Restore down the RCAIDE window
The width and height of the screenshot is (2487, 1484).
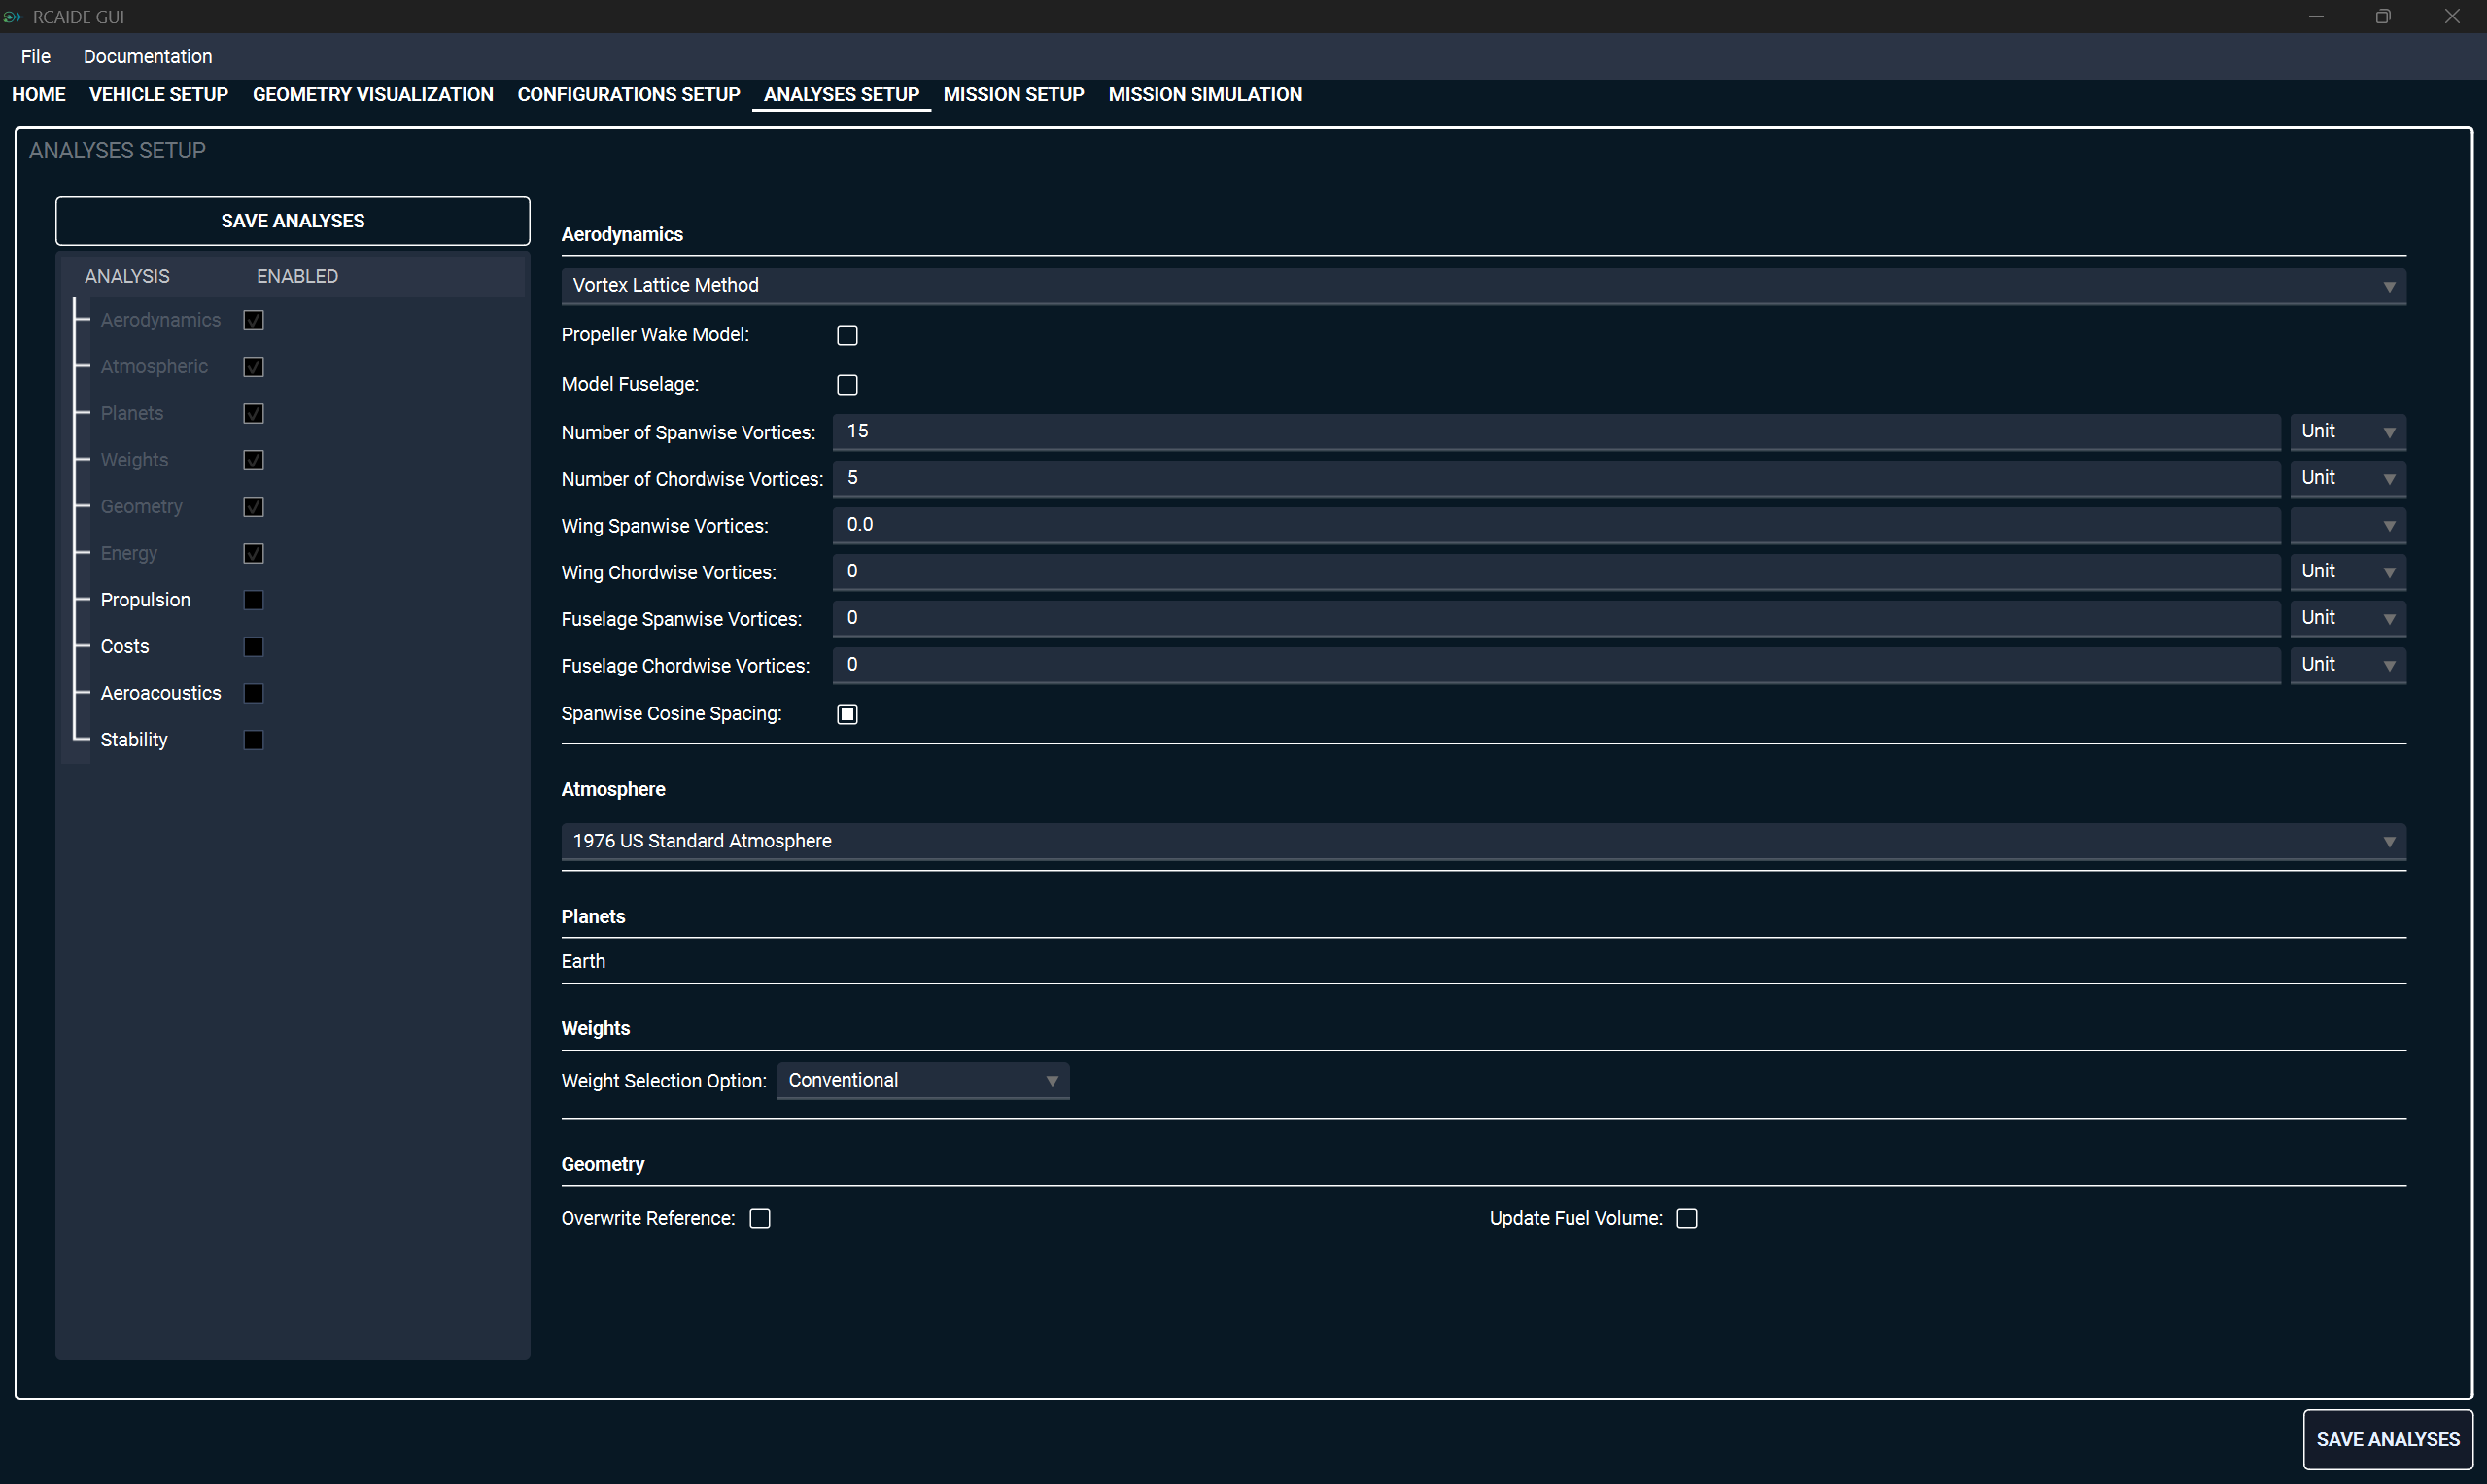point(2384,16)
